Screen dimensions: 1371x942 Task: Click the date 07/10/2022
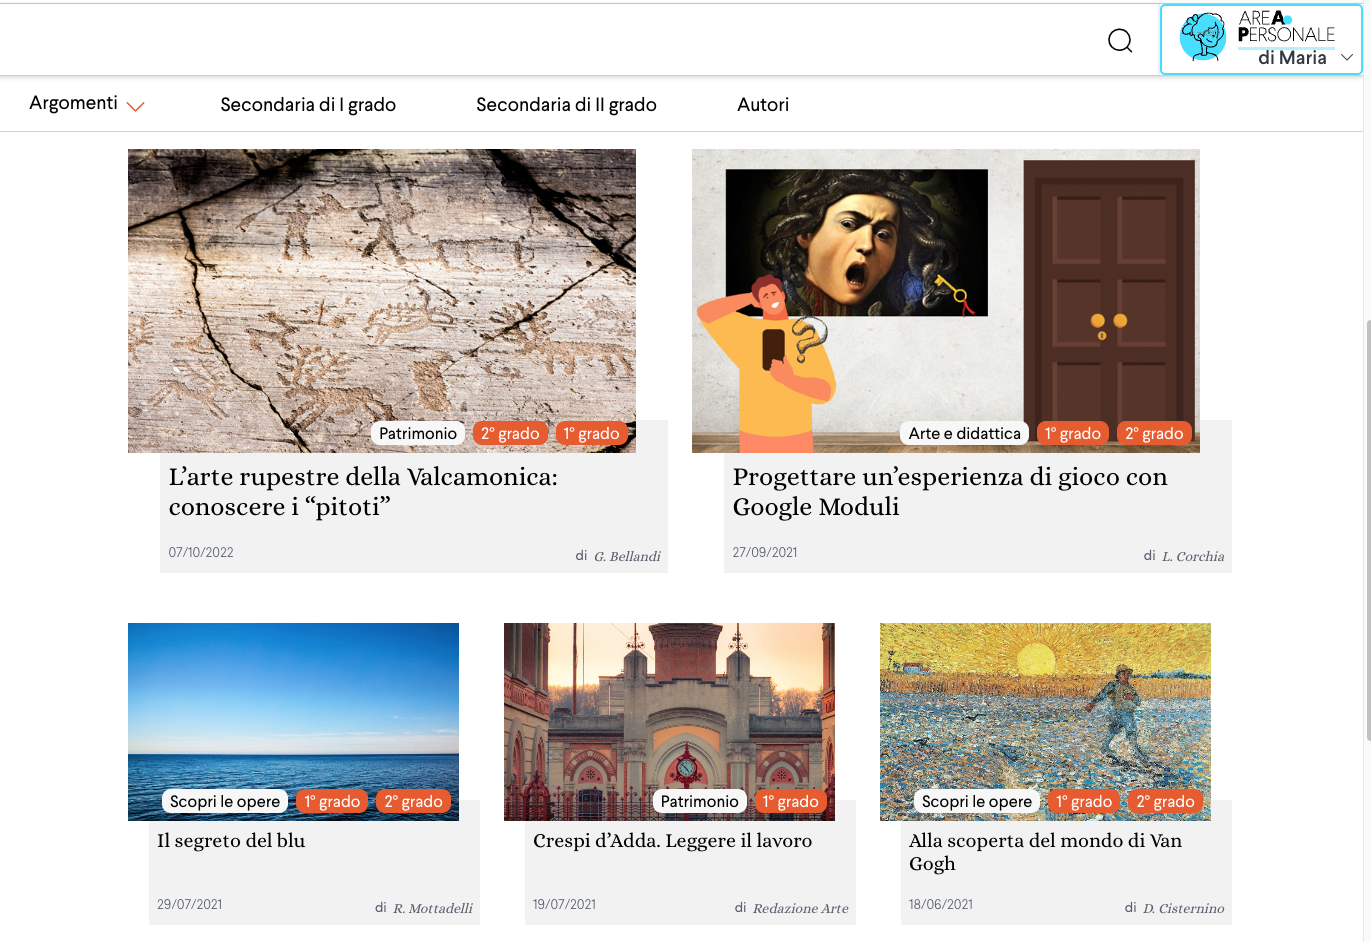[x=201, y=552]
